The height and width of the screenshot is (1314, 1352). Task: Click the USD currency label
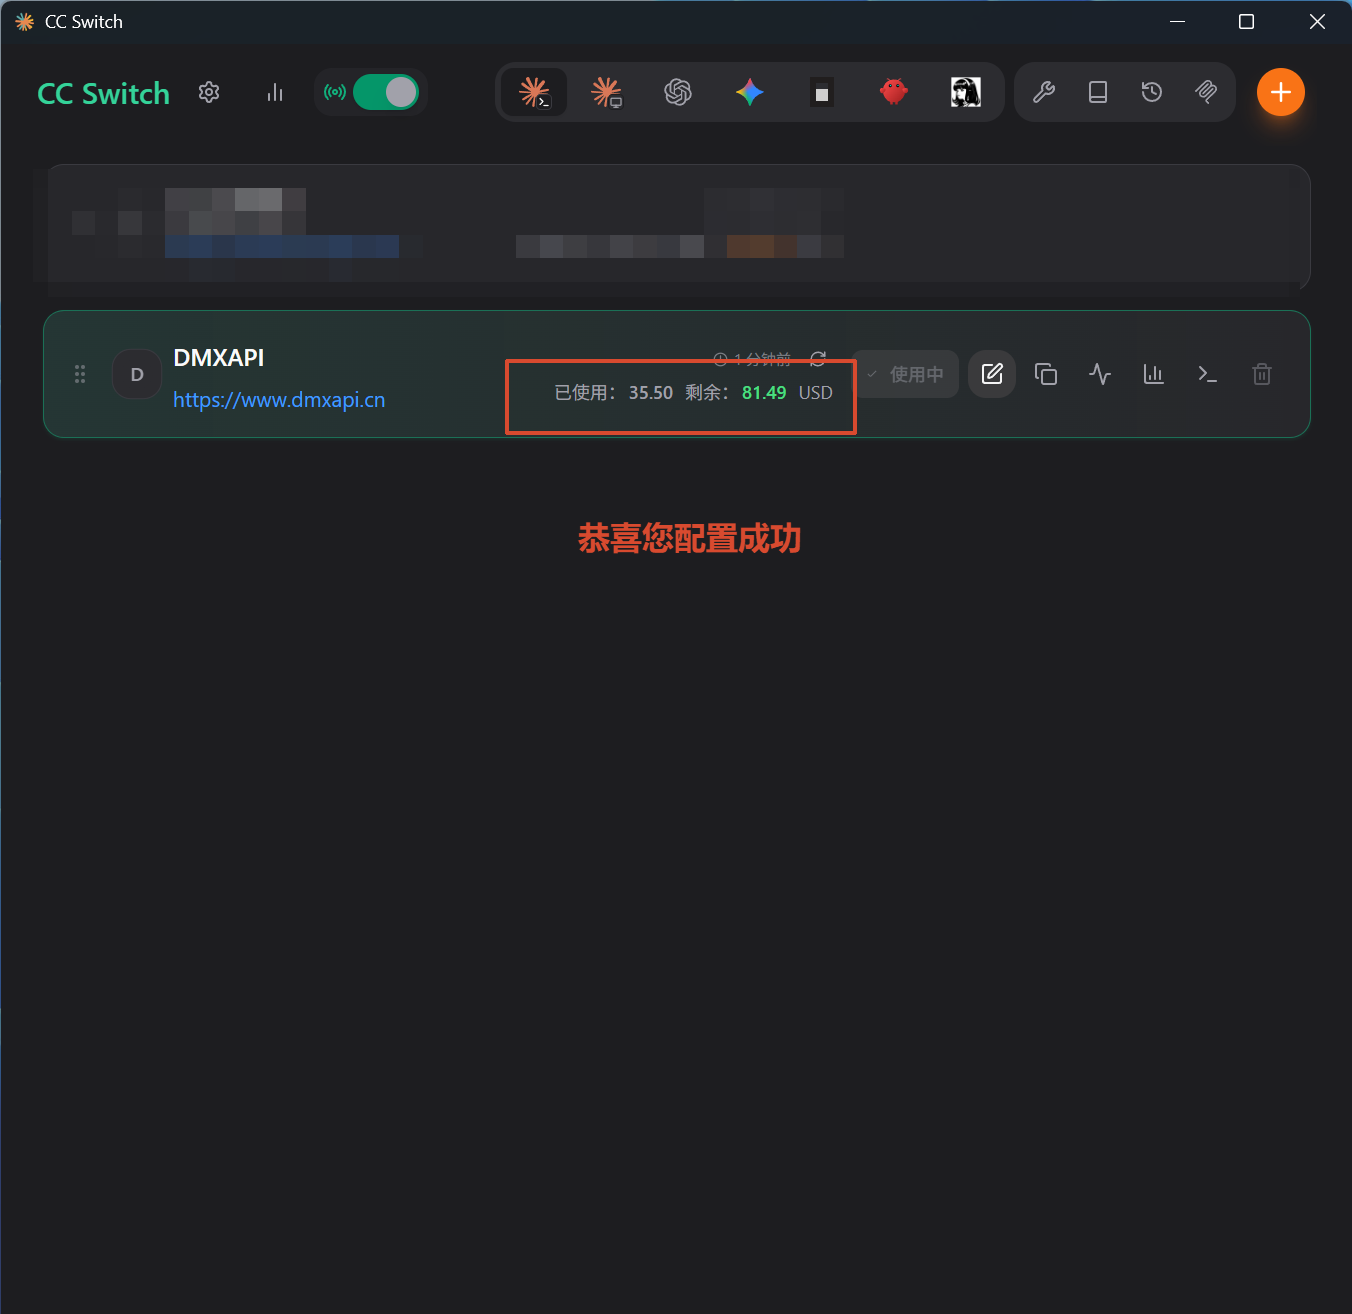tap(816, 393)
